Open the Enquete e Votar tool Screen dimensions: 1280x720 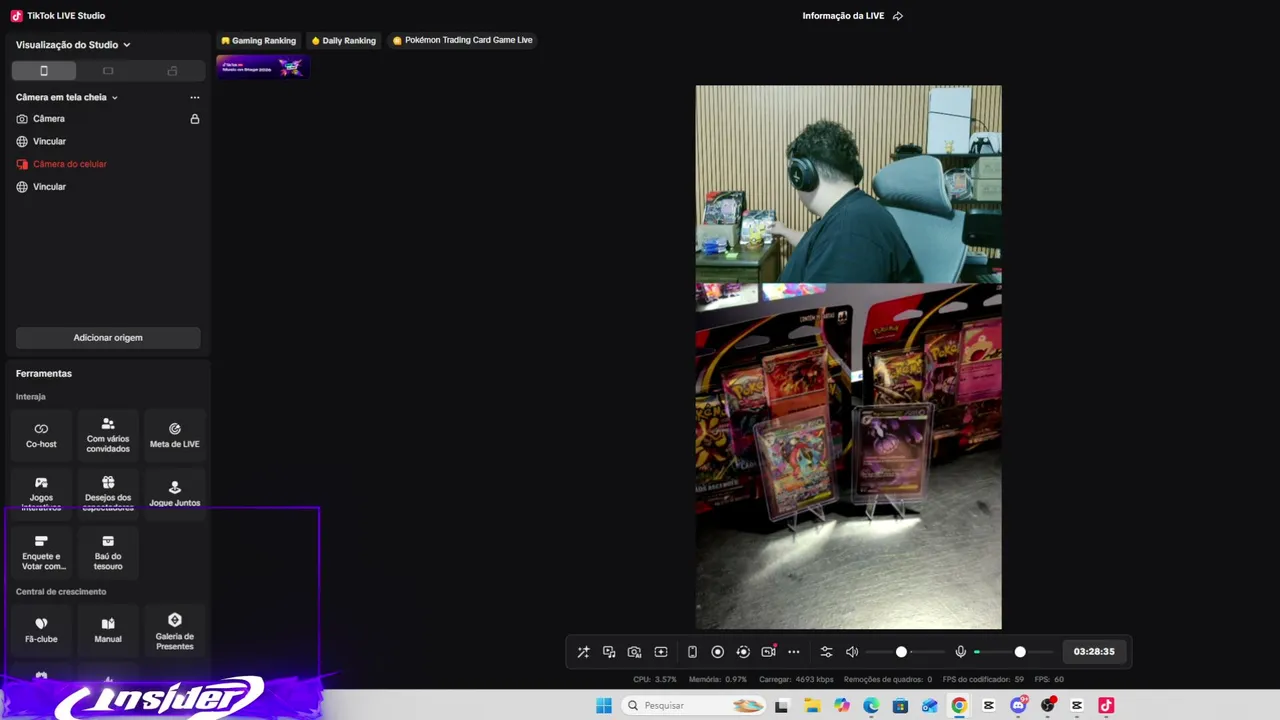pos(41,553)
